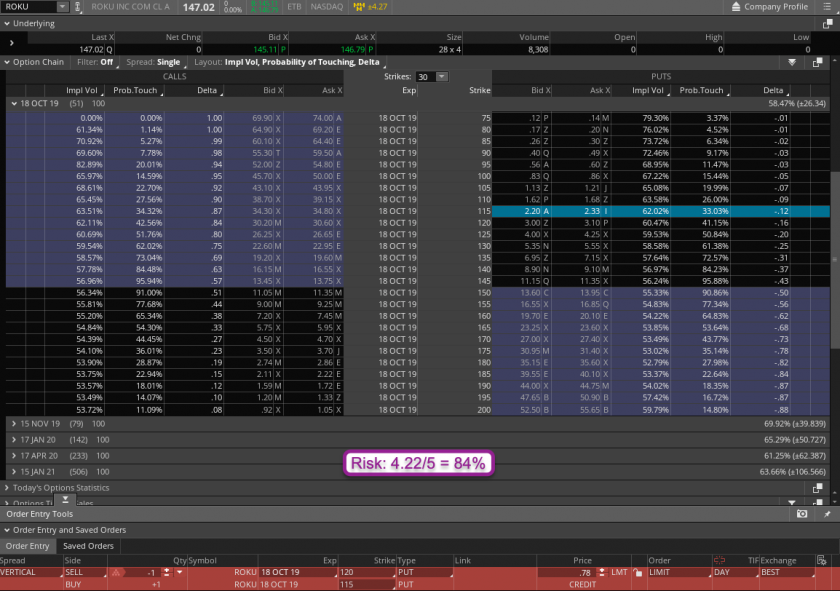Click the order warning triangle icon

117,572
